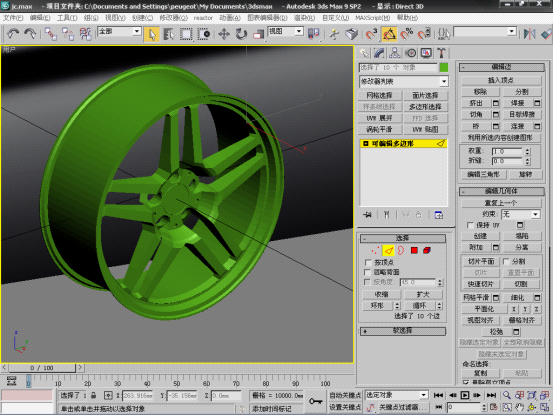Activate the Edge sub-object selection icon
The height and width of the screenshot is (415, 553).
[388, 250]
